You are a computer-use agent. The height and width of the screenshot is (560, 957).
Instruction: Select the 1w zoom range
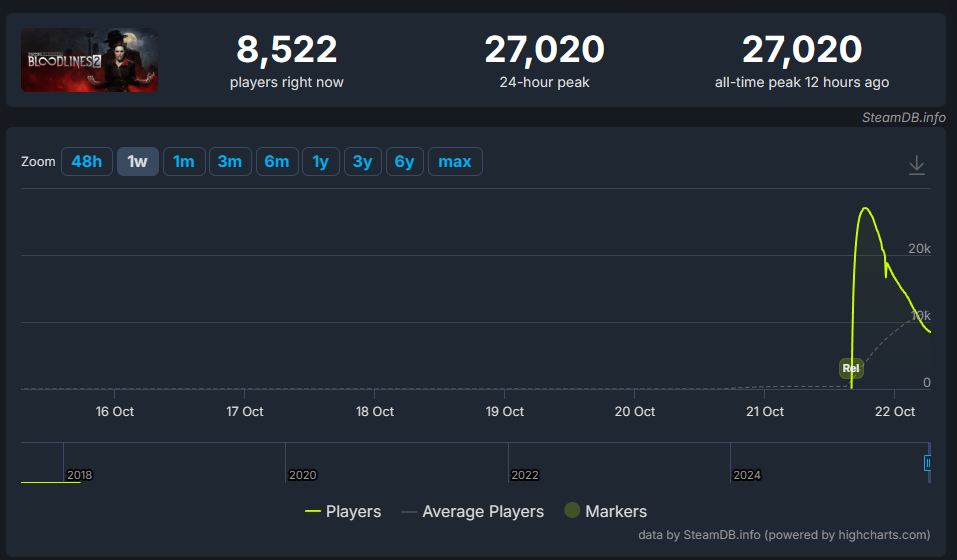tap(138, 162)
